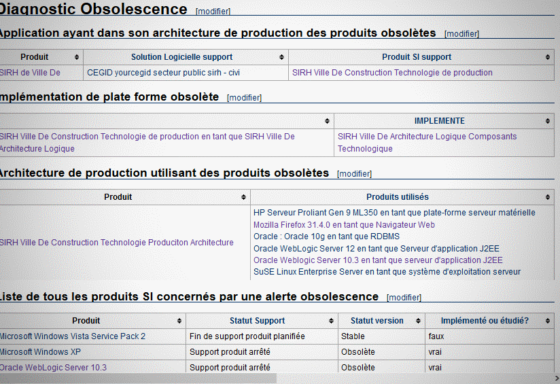Click Produits utilisés header text
Viewport: 560px width, 384px height.
(397, 197)
